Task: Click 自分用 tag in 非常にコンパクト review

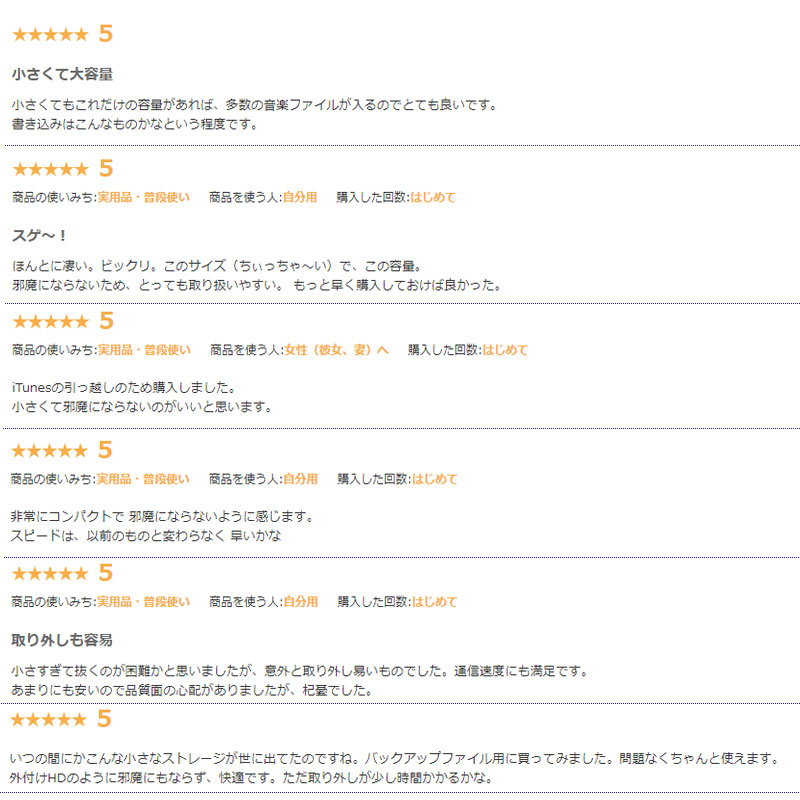Action: (301, 479)
